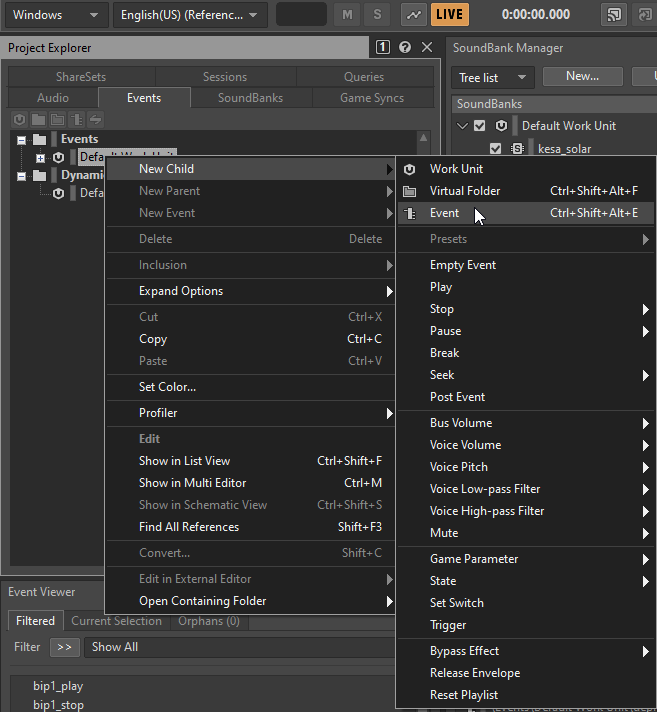Click the Event icon in New Child submenu
The image size is (657, 712).
[x=409, y=213]
